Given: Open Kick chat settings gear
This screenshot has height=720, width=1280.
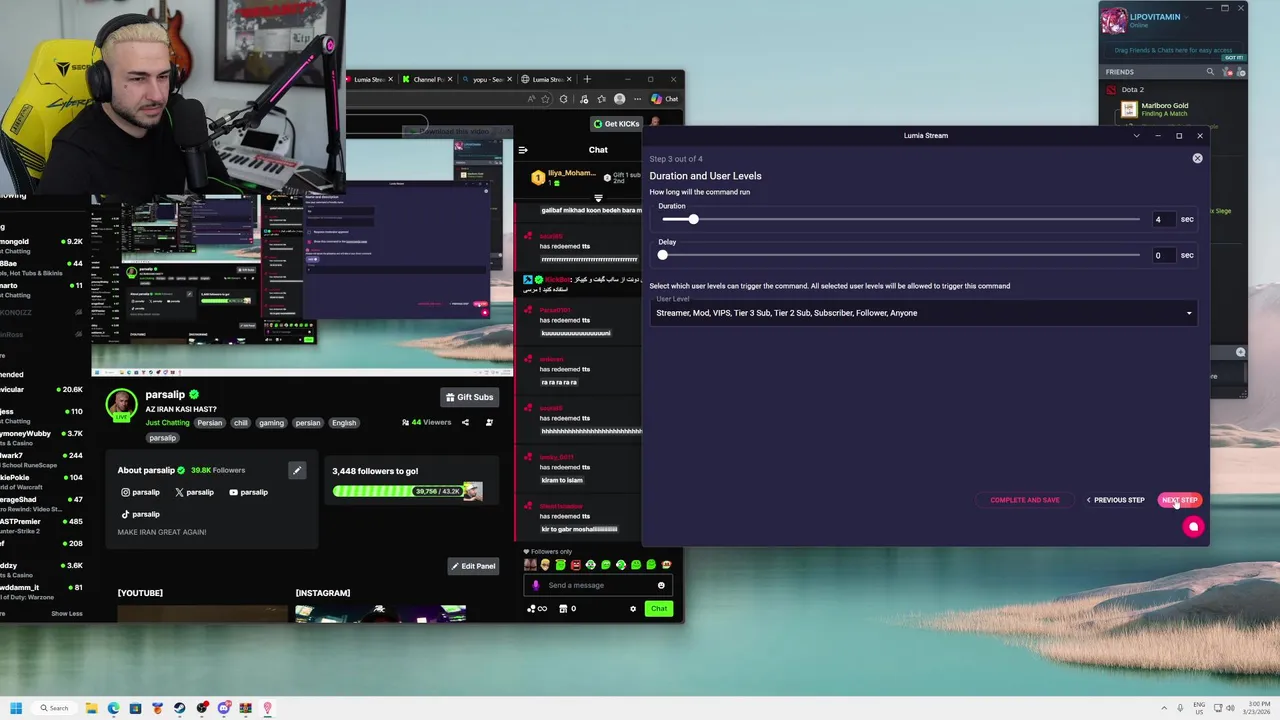Looking at the screenshot, I should pyautogui.click(x=633, y=608).
